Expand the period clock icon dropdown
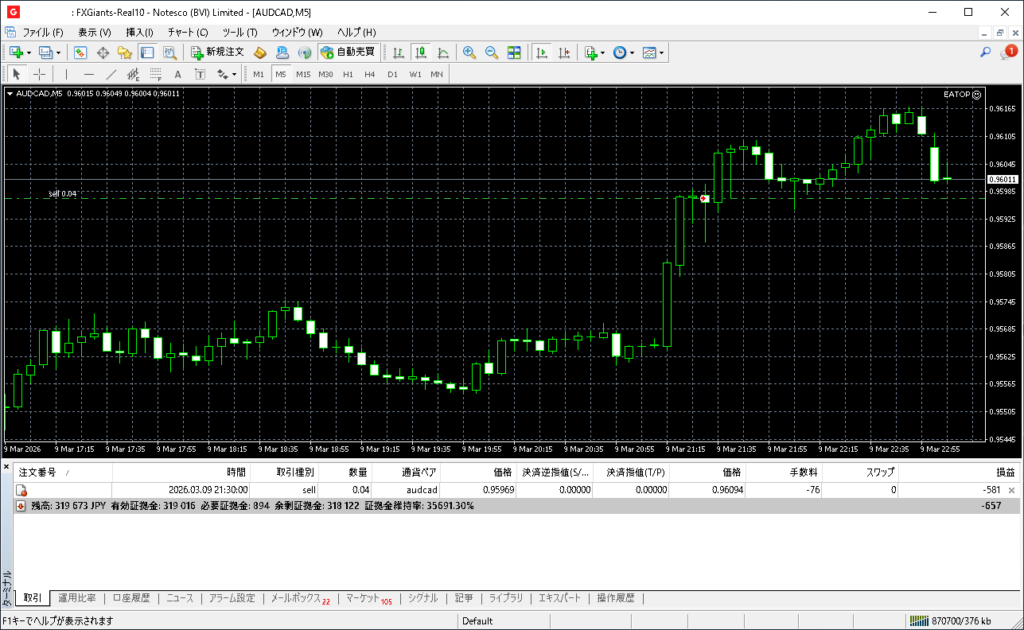The height and width of the screenshot is (630, 1024). click(632, 52)
